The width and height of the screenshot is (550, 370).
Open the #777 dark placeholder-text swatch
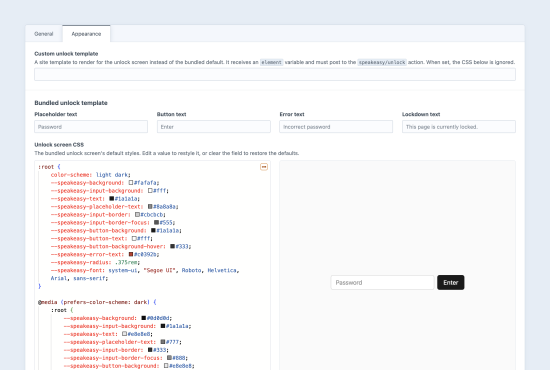point(163,342)
